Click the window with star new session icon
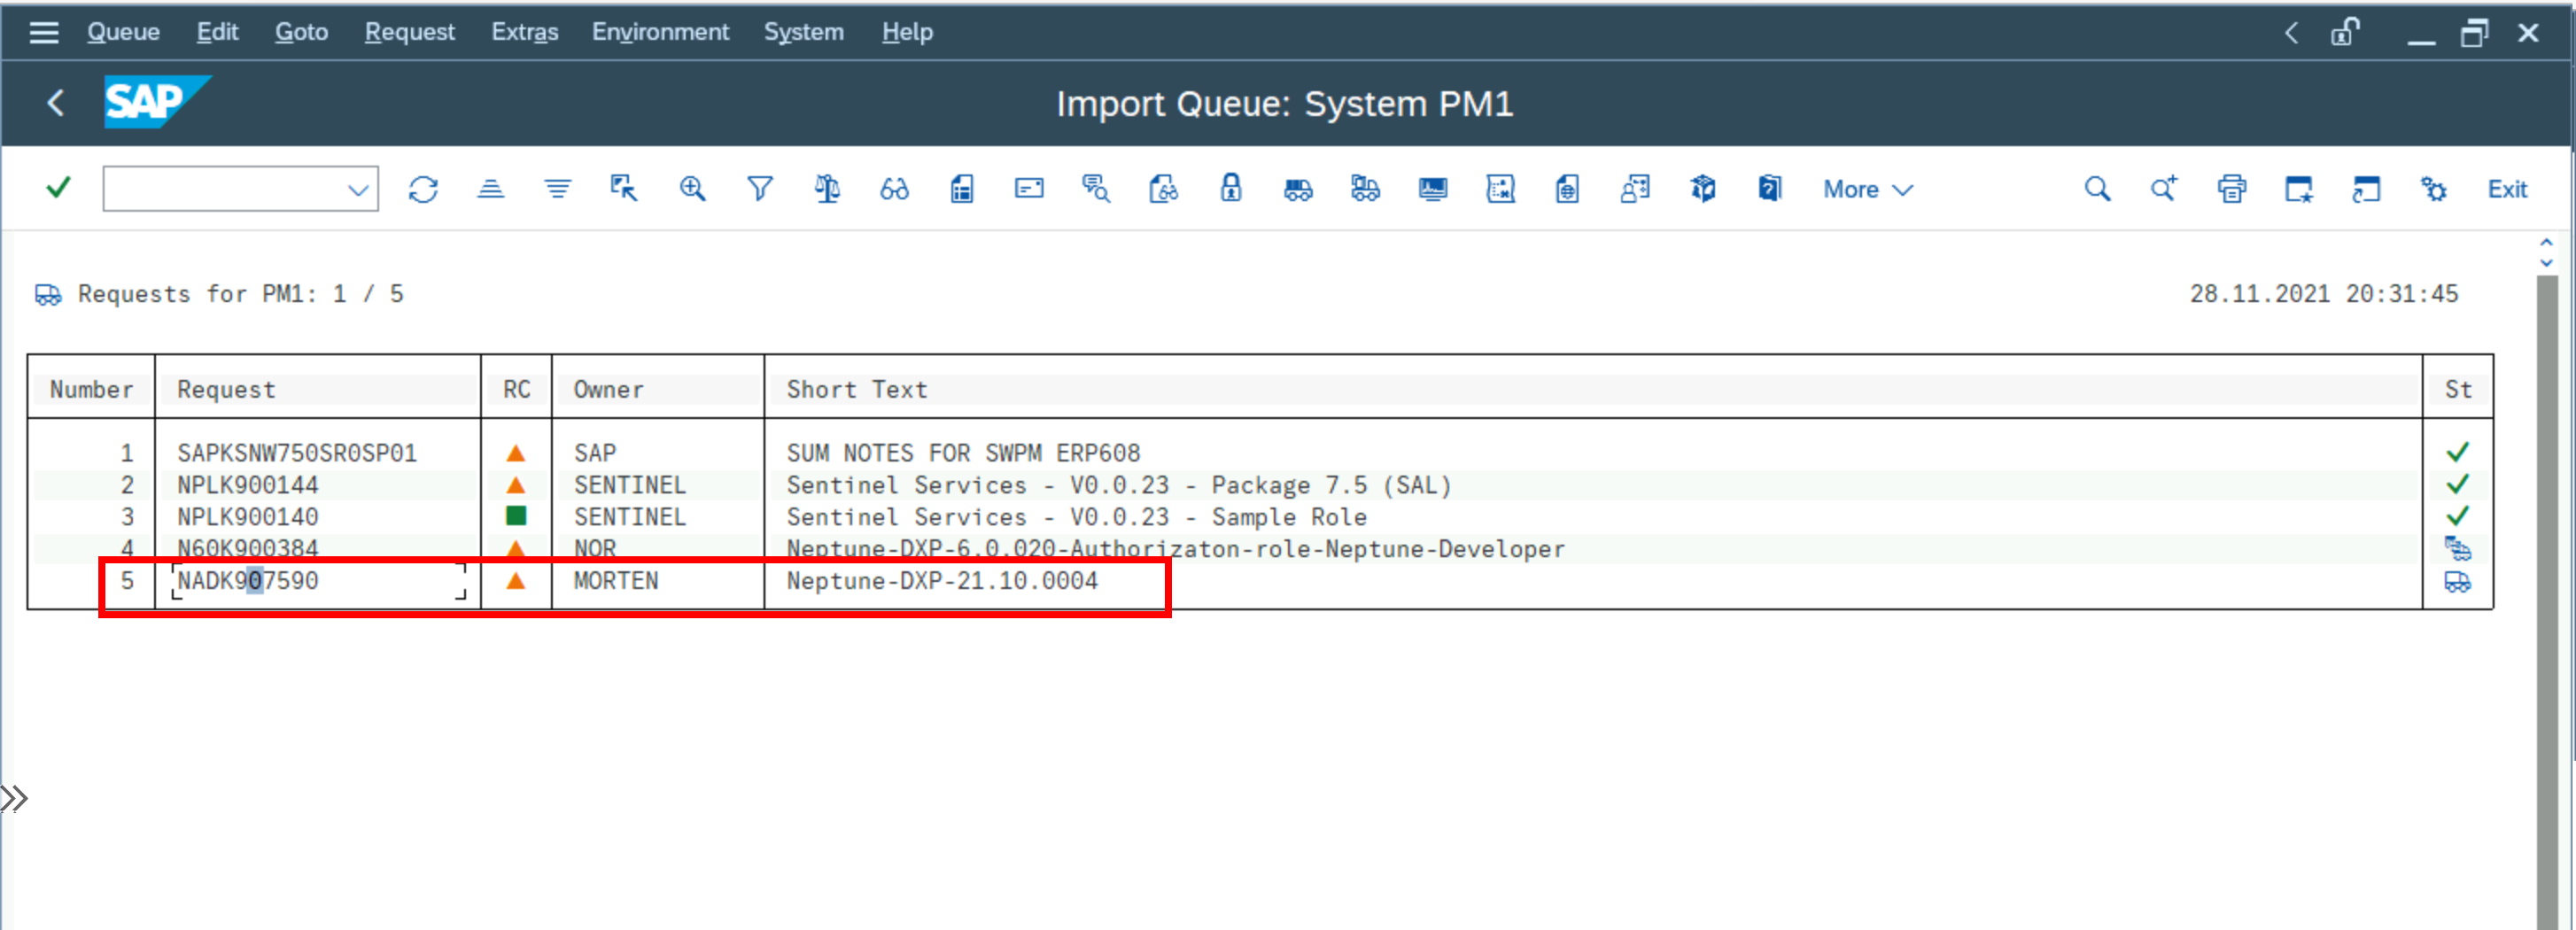 point(2299,189)
